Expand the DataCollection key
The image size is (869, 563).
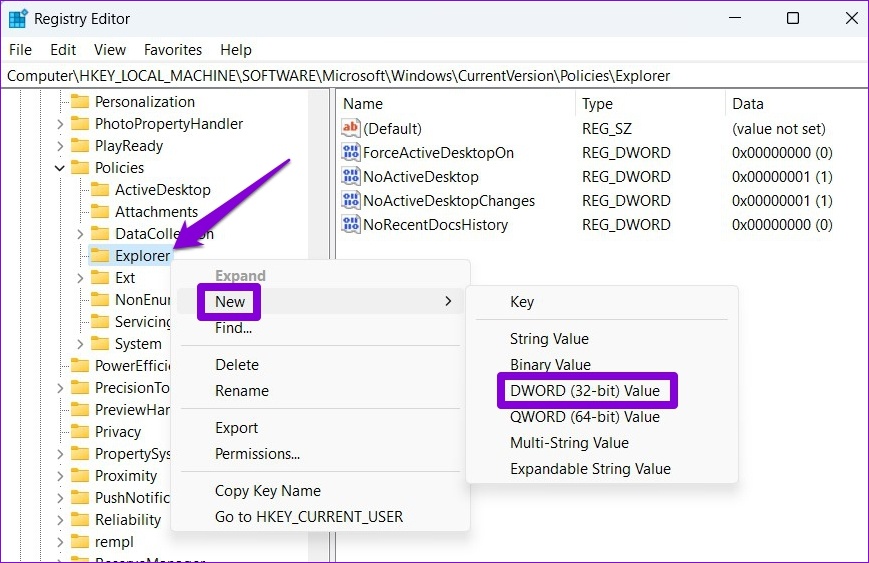tap(80, 234)
